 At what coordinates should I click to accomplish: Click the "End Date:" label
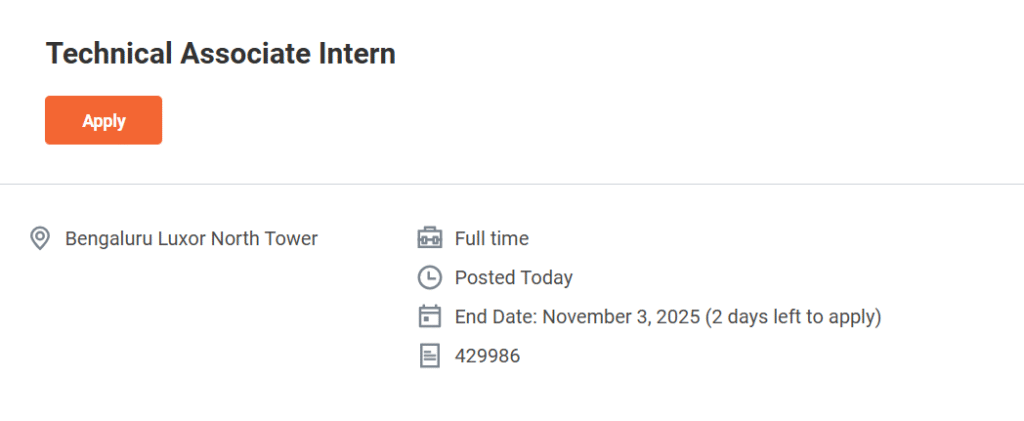coord(496,317)
